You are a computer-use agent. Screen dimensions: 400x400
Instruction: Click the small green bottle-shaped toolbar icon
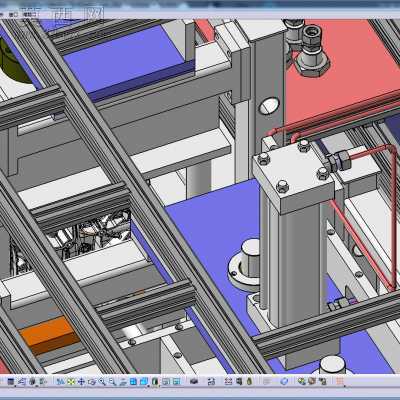249,381
